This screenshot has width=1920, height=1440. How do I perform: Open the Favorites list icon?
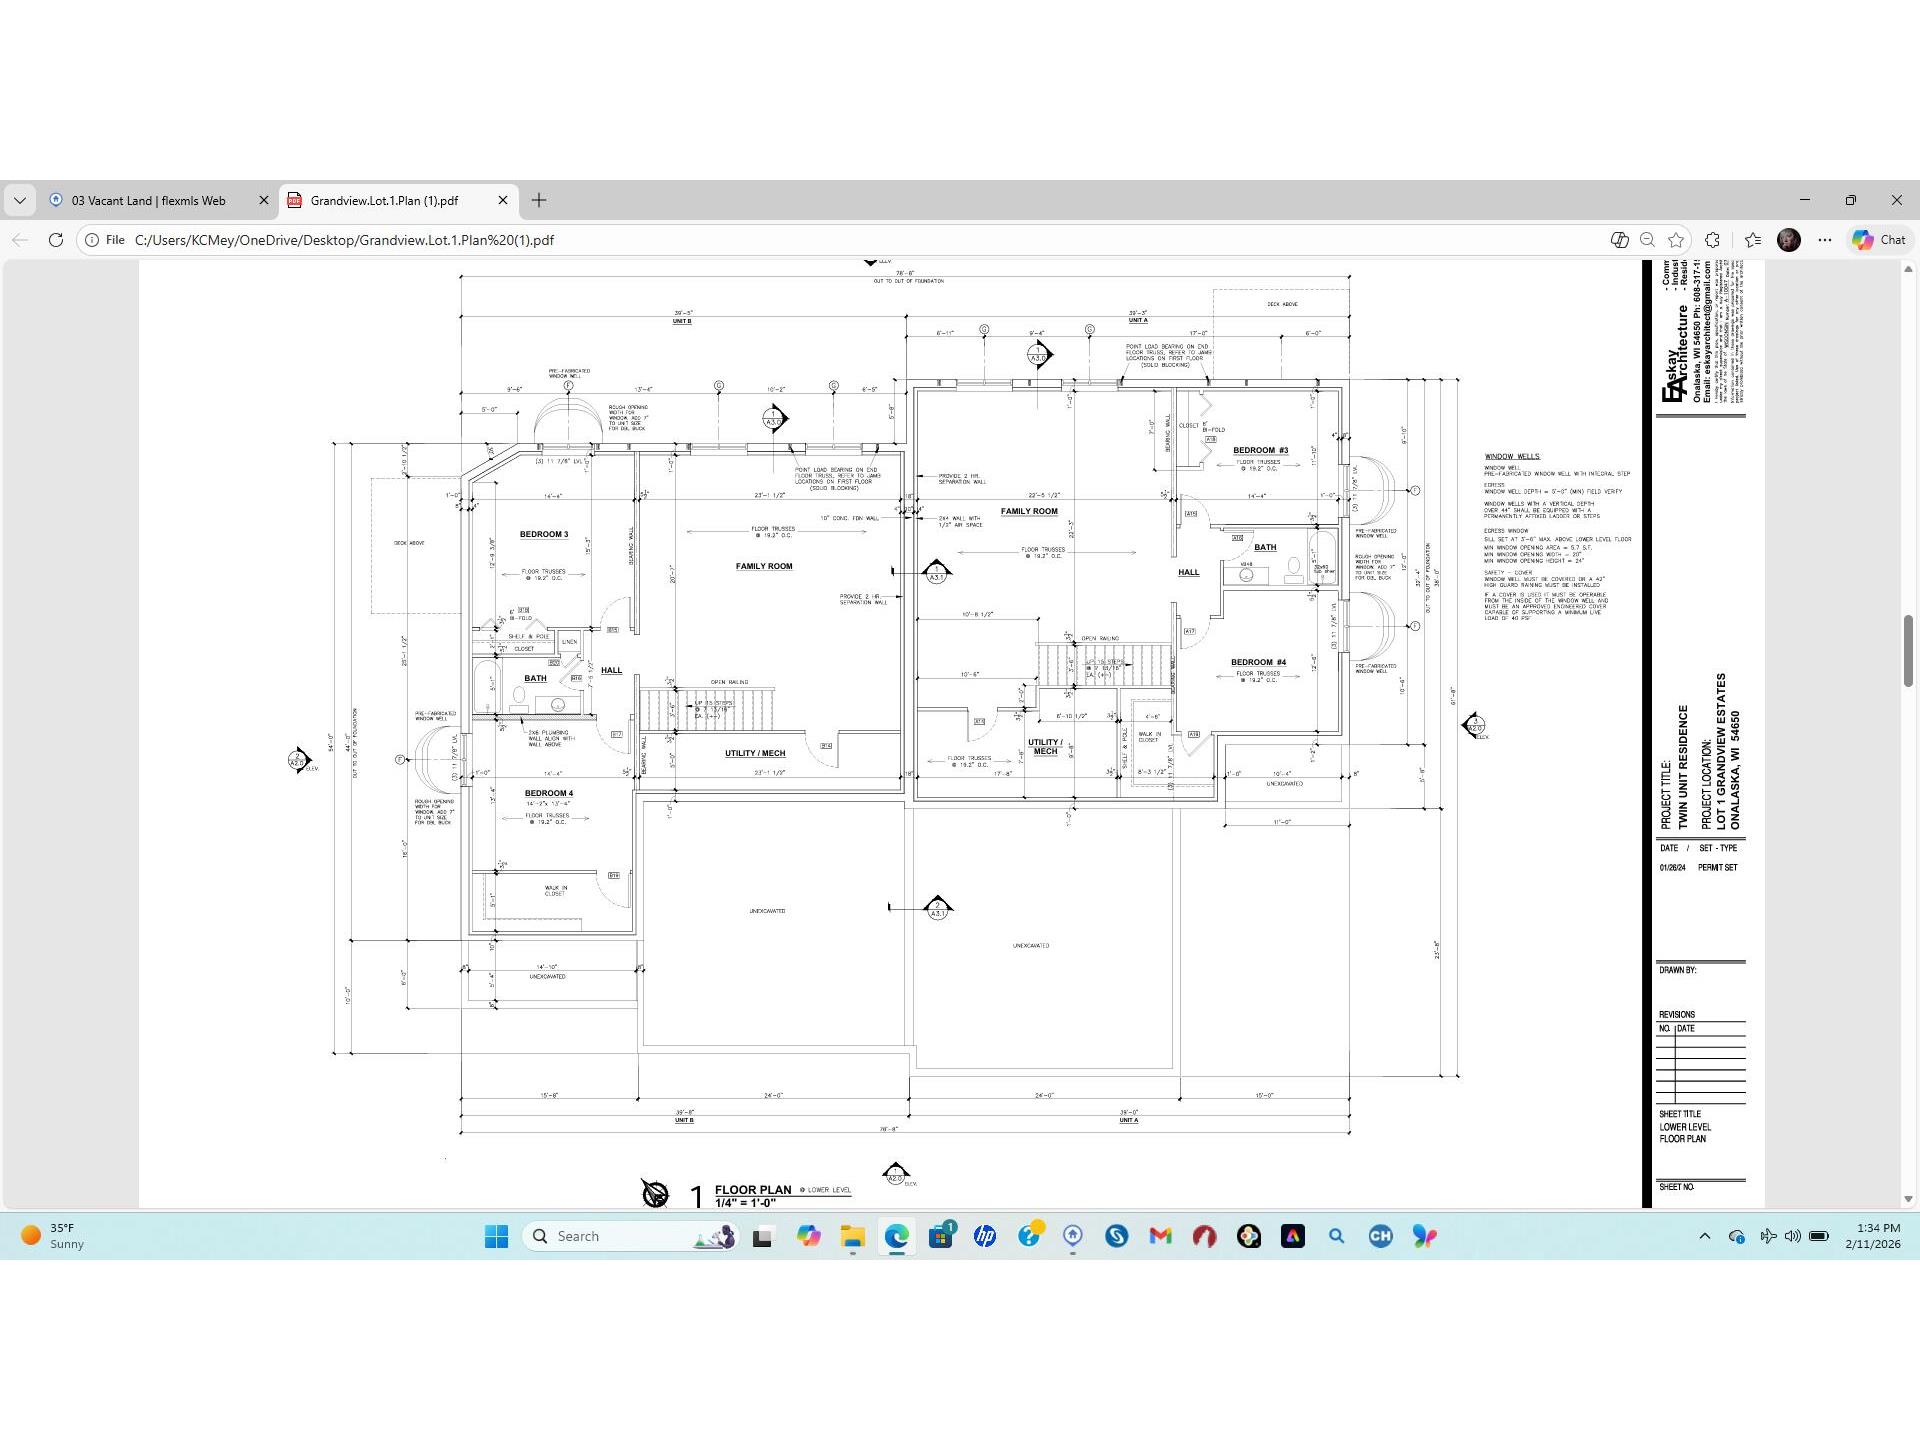[1753, 240]
